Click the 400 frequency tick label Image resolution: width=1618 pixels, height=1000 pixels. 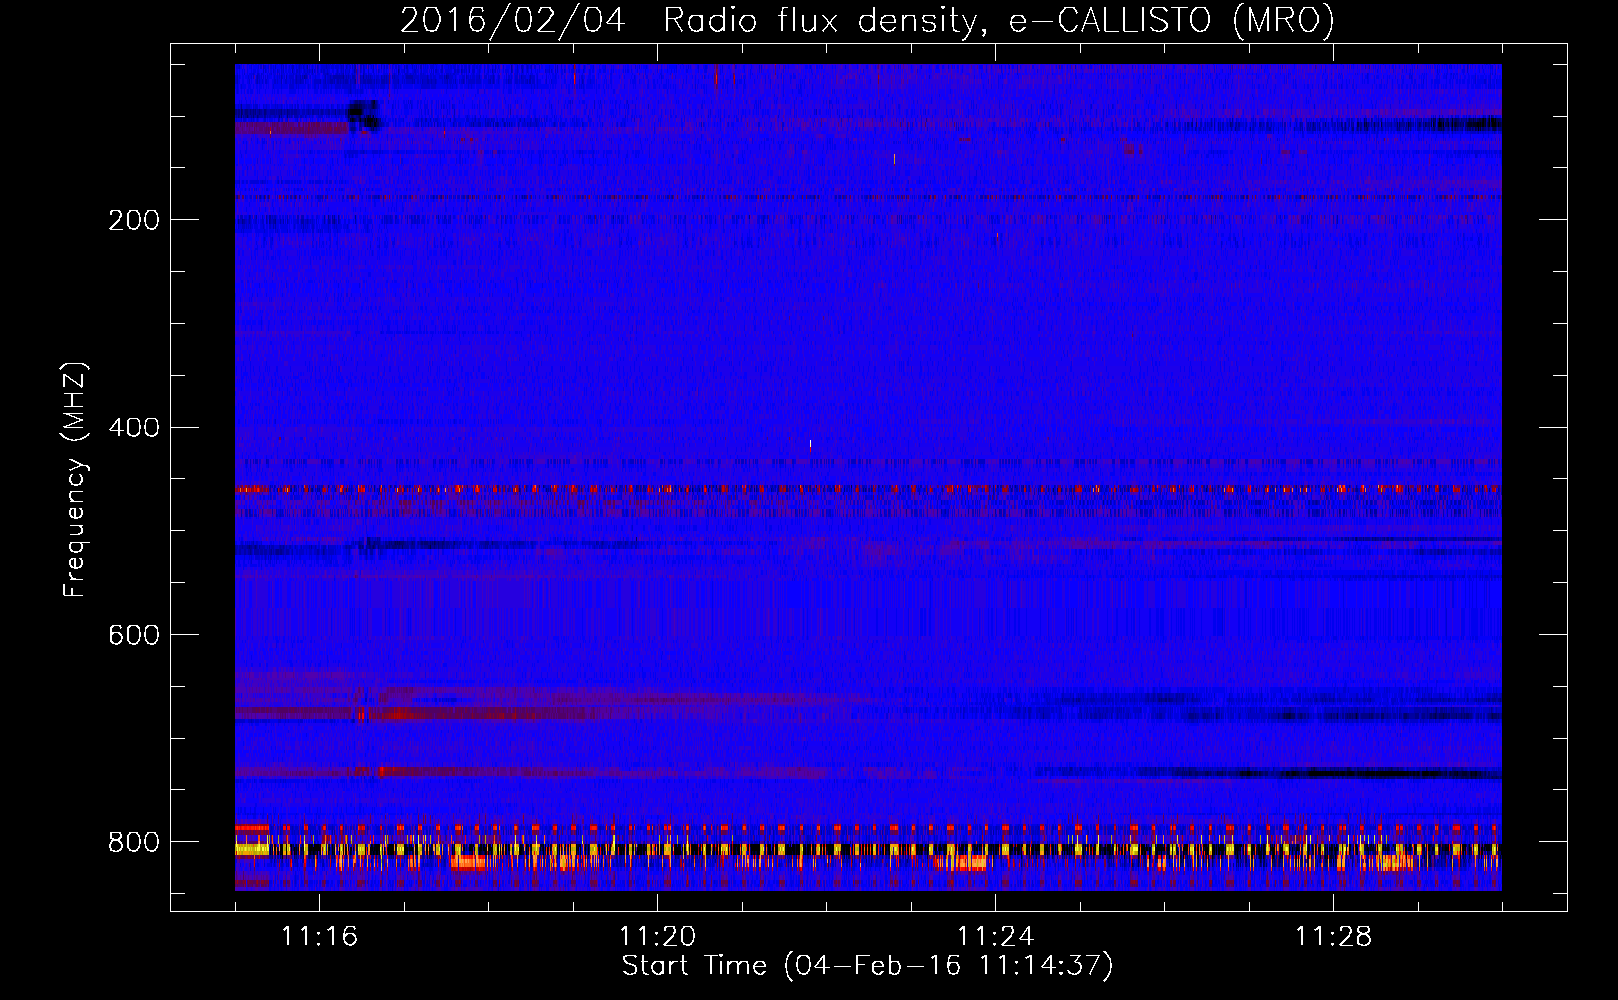[x=133, y=428]
